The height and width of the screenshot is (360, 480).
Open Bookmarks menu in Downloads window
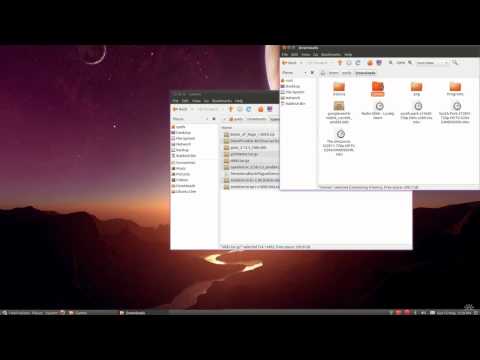pos(331,54)
